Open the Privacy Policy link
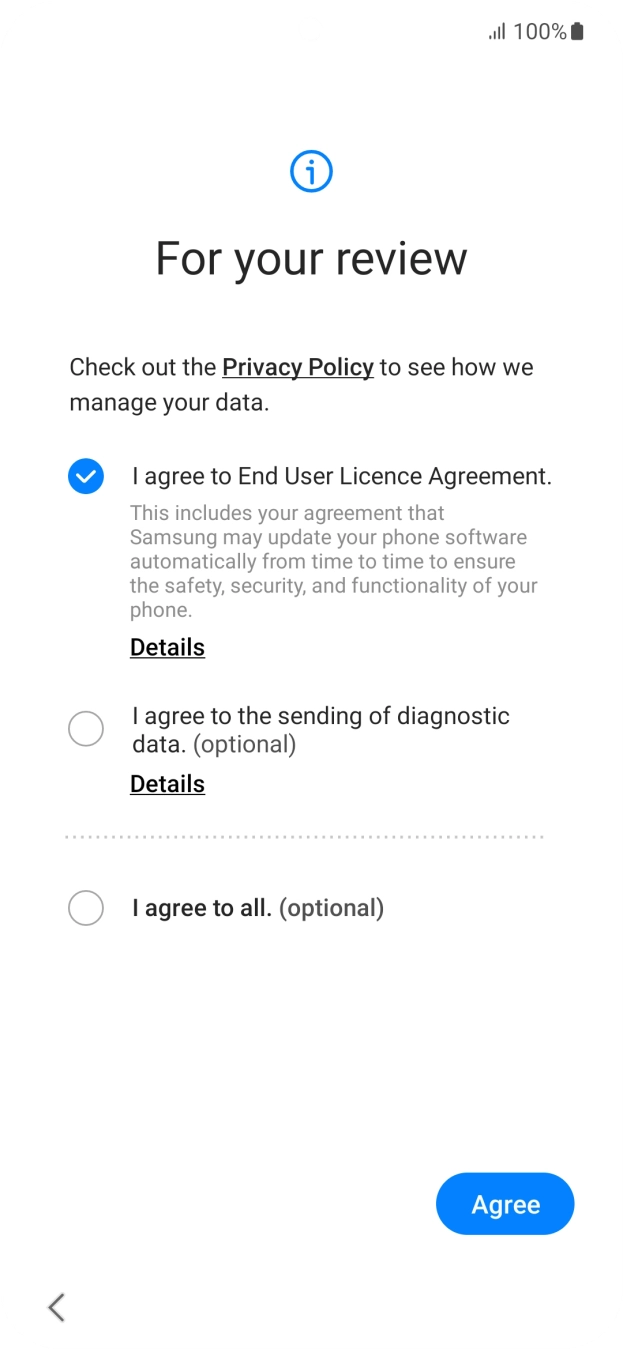 coord(297,367)
